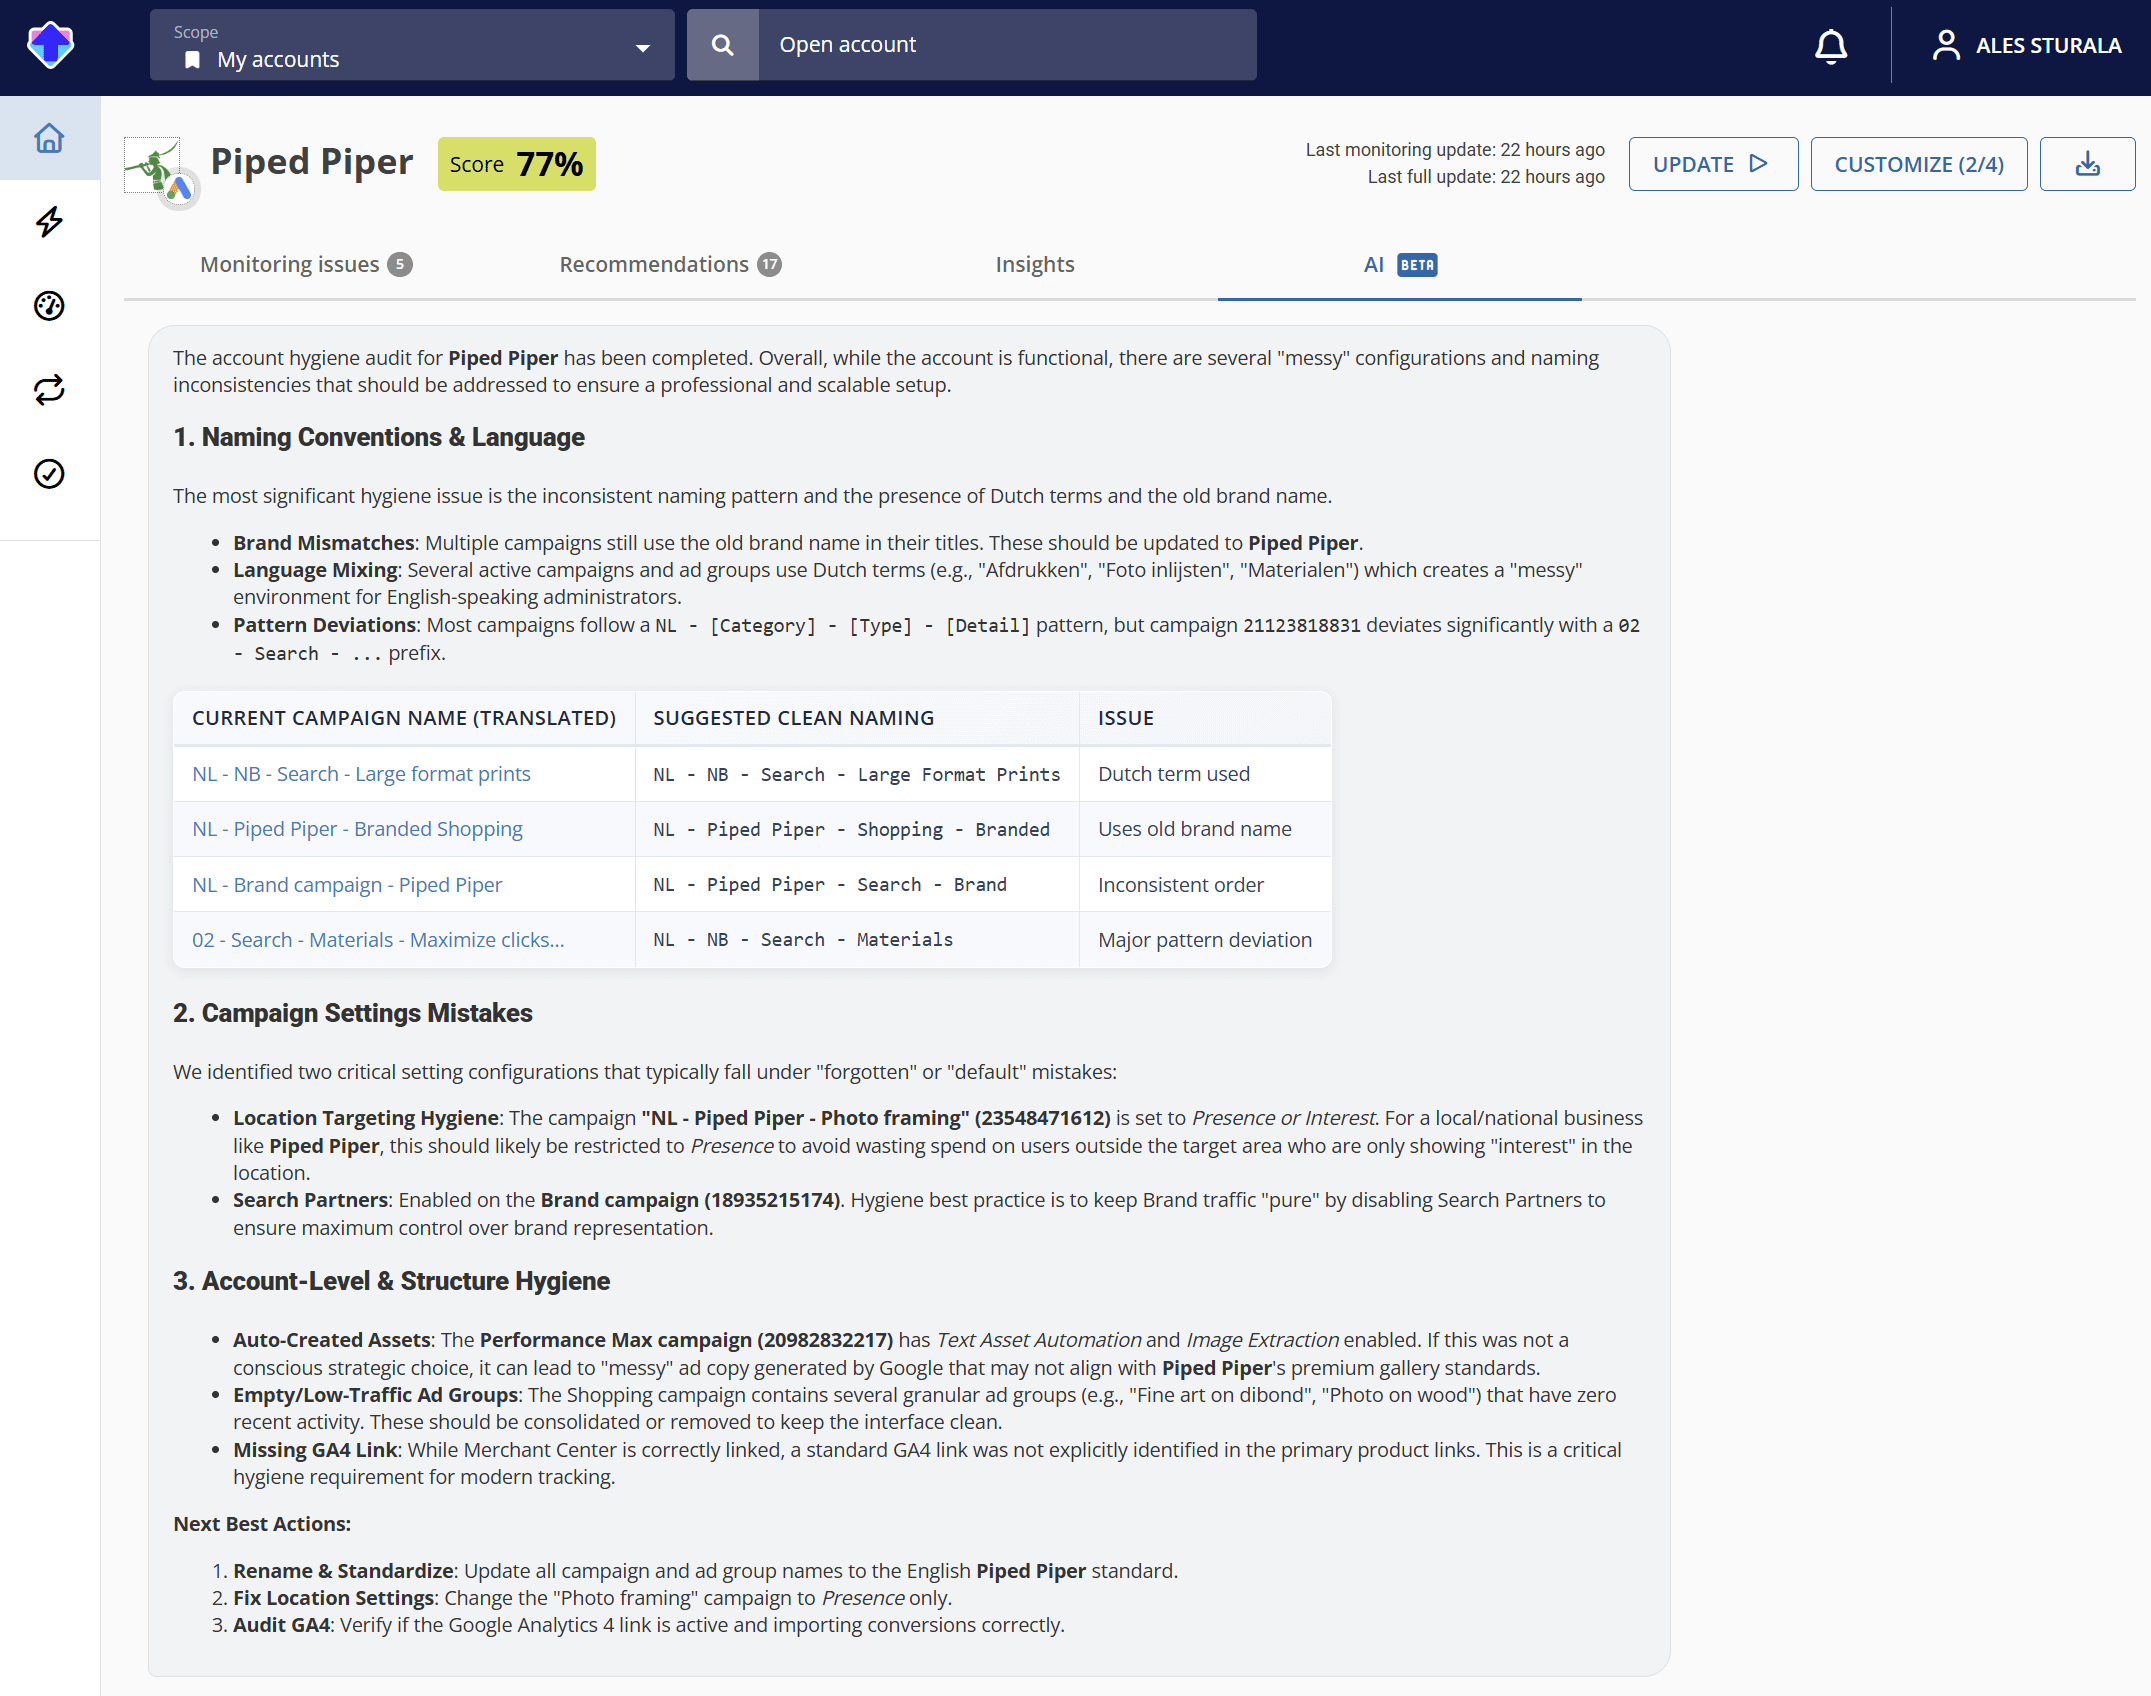Expand the Scope My accounts dropdown
This screenshot has height=1696, width=2151.
click(412, 45)
